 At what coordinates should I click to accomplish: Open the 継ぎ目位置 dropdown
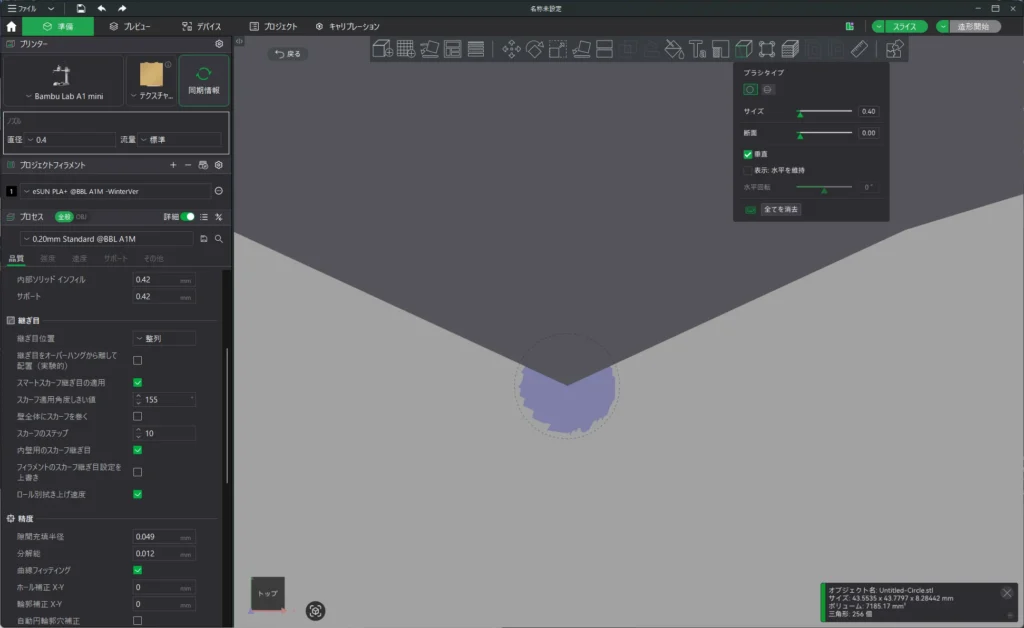[x=165, y=338]
